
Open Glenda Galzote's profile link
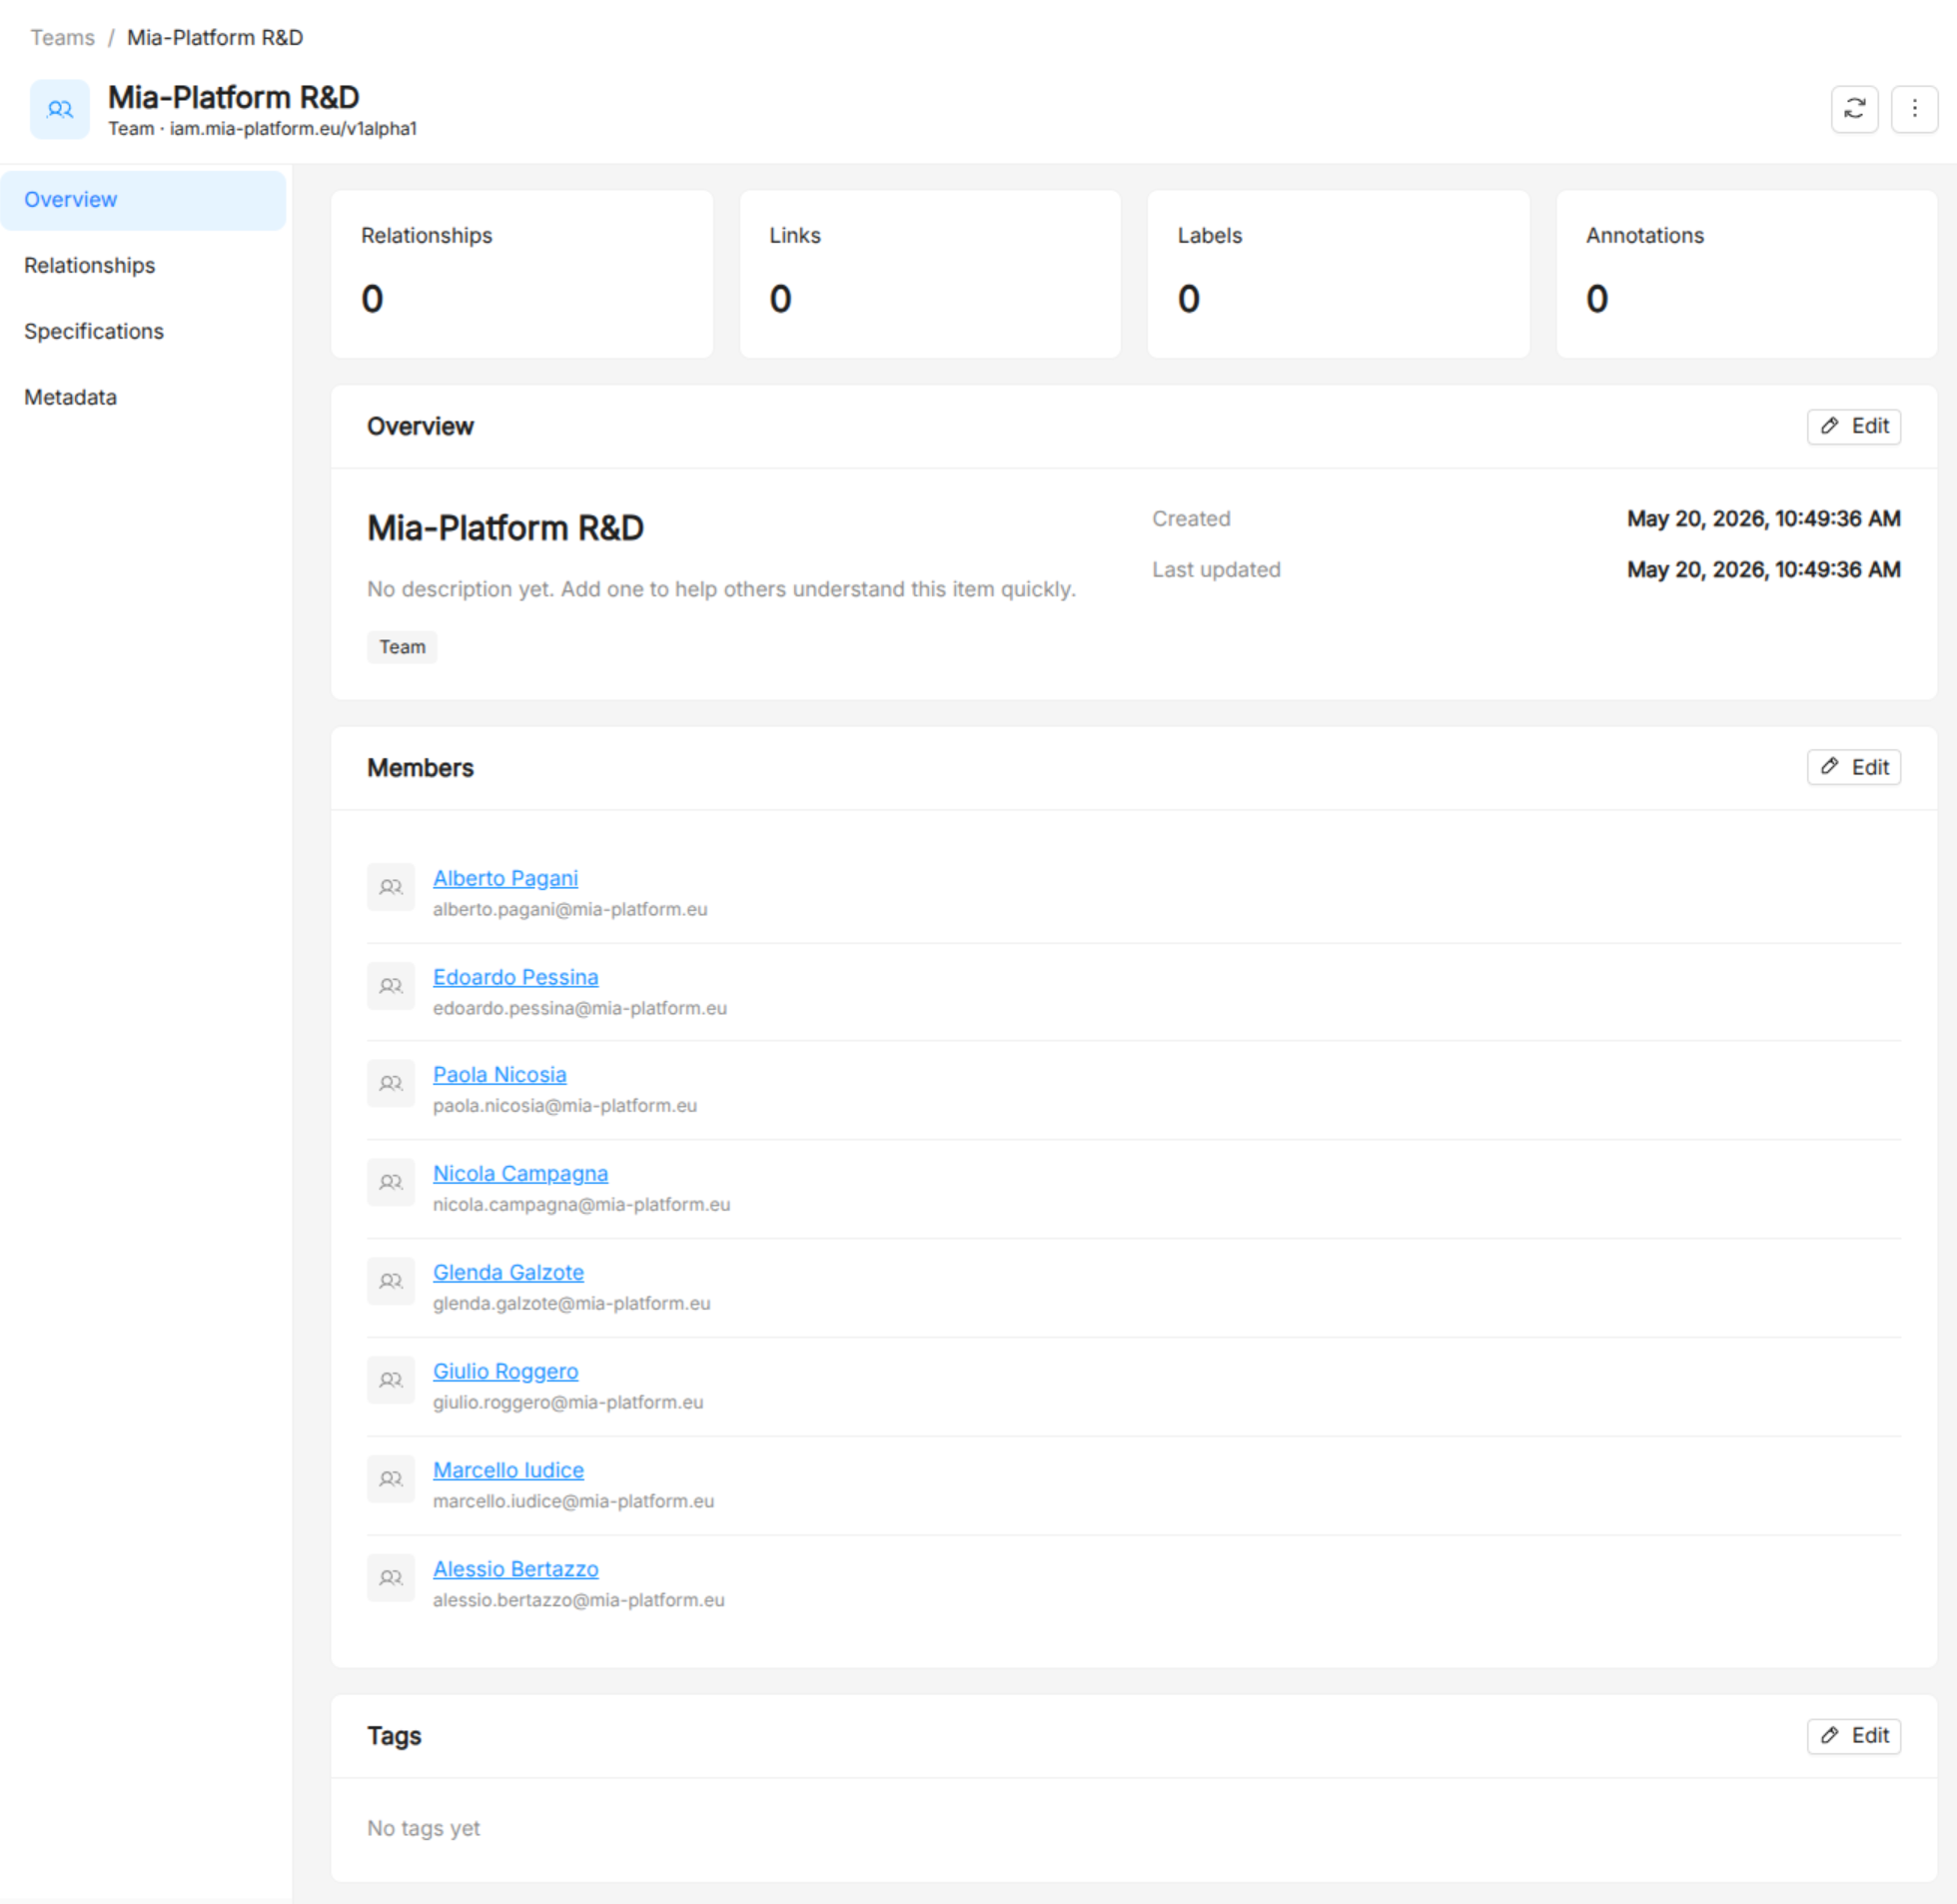click(508, 1273)
